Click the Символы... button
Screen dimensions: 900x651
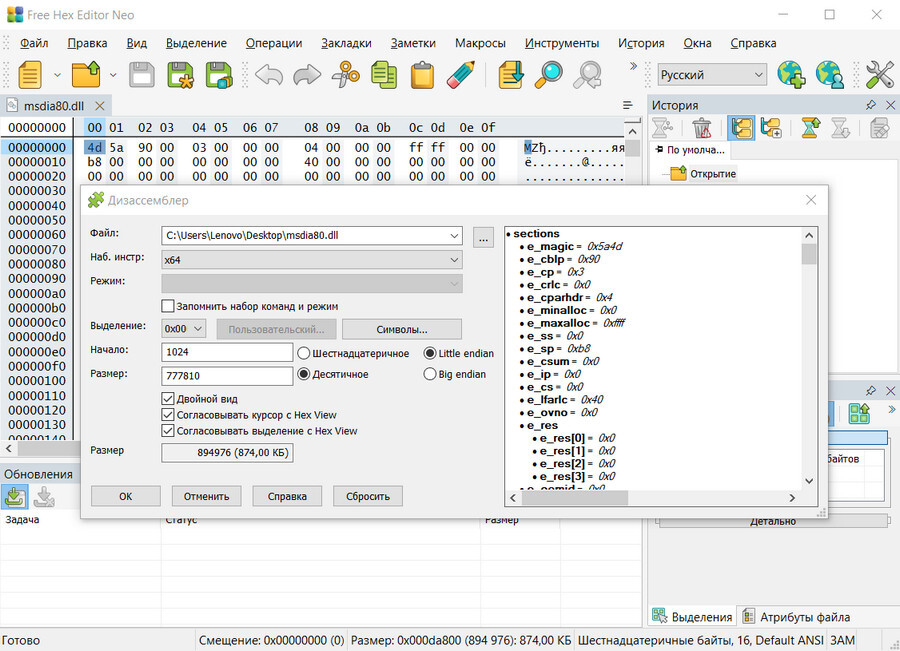[x=402, y=330]
